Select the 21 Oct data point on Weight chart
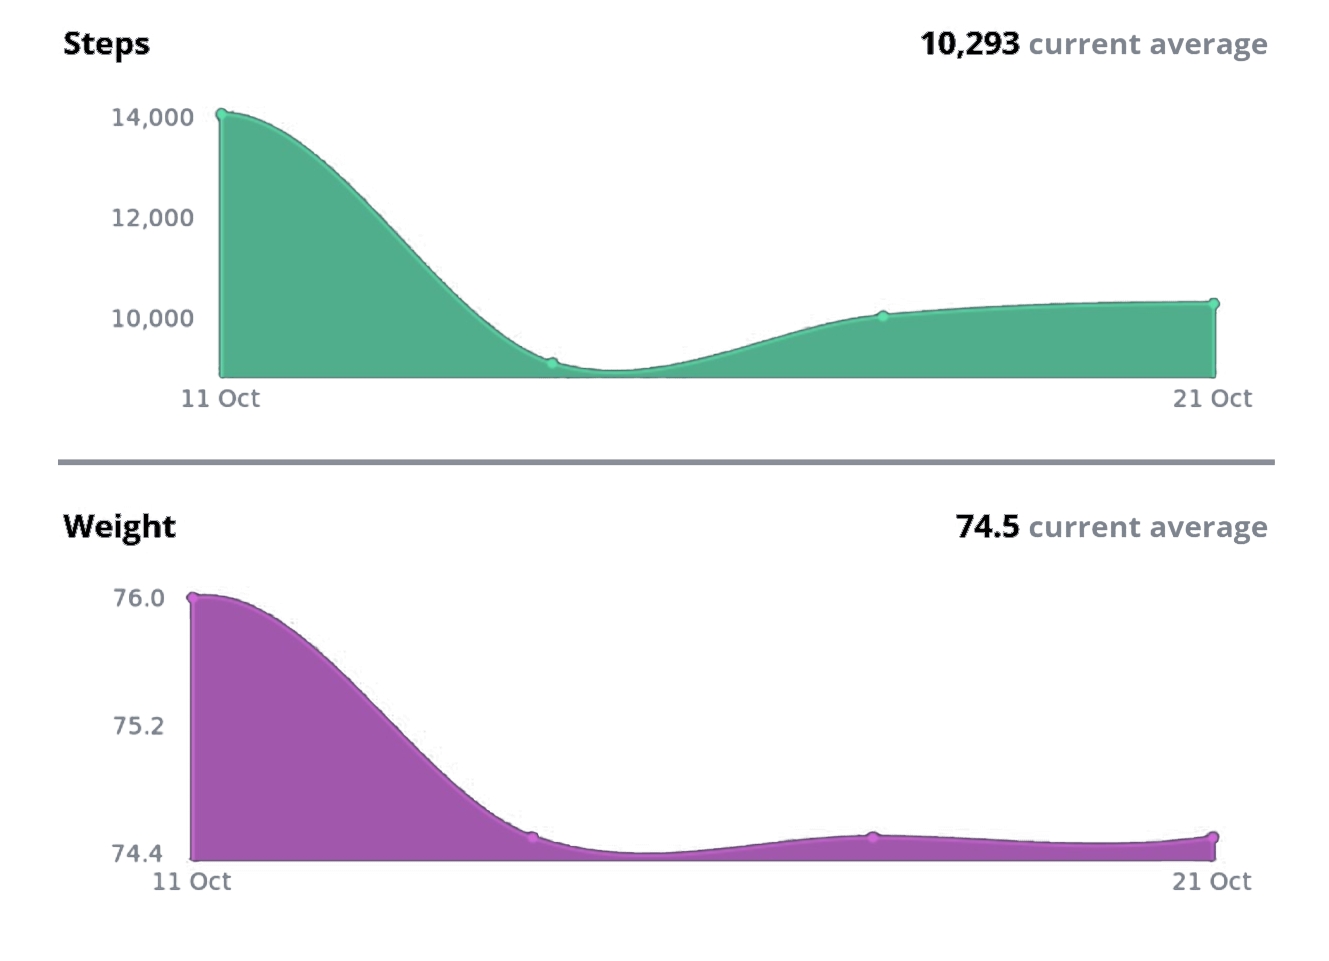 1213,837
